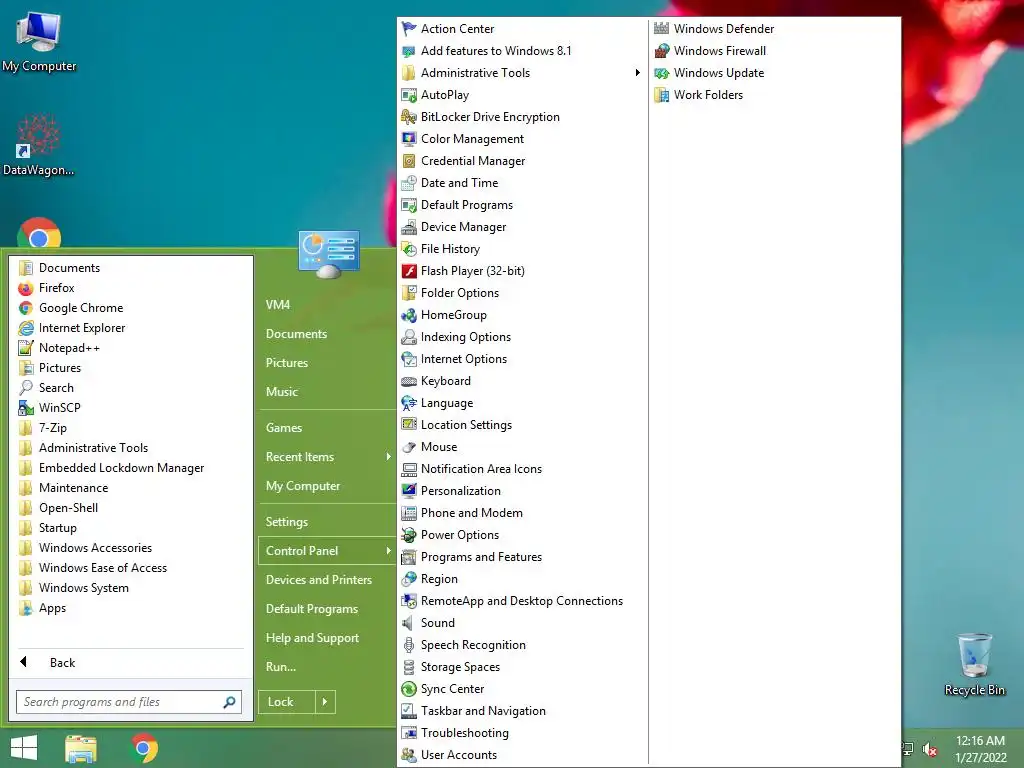Open the Speech Recognition microphone icon

pos(409,645)
